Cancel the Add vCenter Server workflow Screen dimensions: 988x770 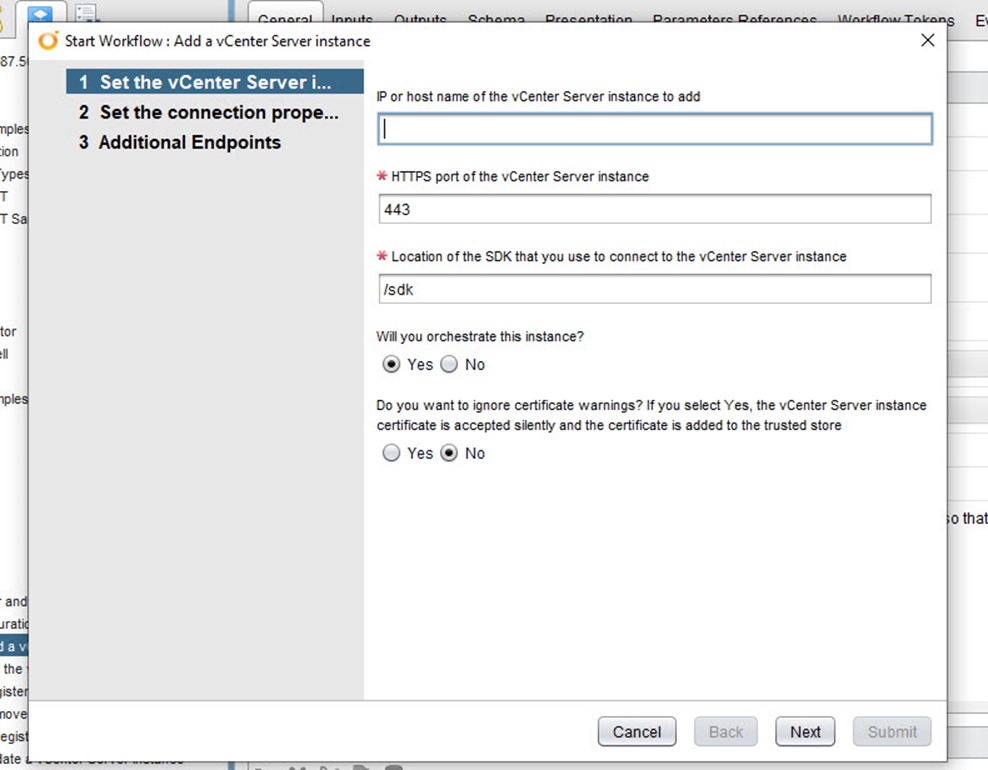coord(637,732)
